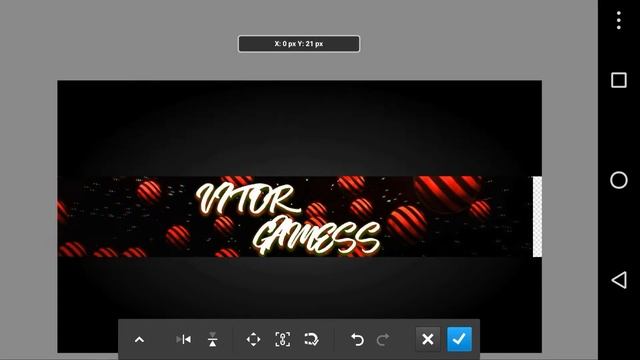The width and height of the screenshot is (640, 360).
Task: Undo the last transform
Action: [357, 339]
